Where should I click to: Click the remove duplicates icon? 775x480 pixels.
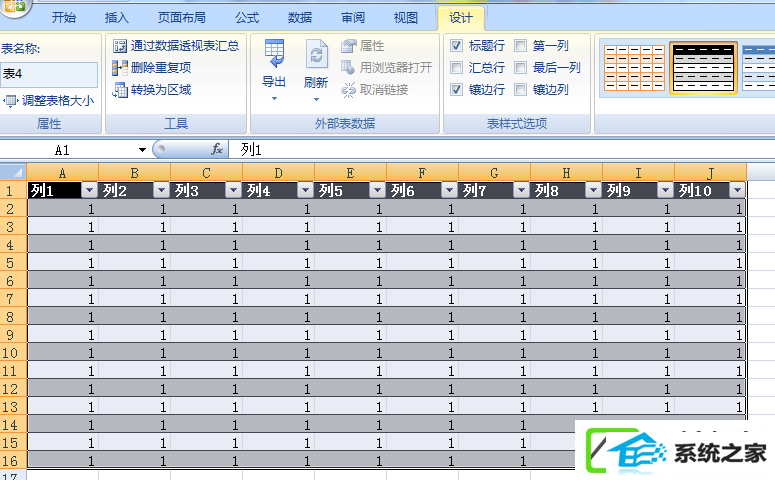(x=120, y=68)
